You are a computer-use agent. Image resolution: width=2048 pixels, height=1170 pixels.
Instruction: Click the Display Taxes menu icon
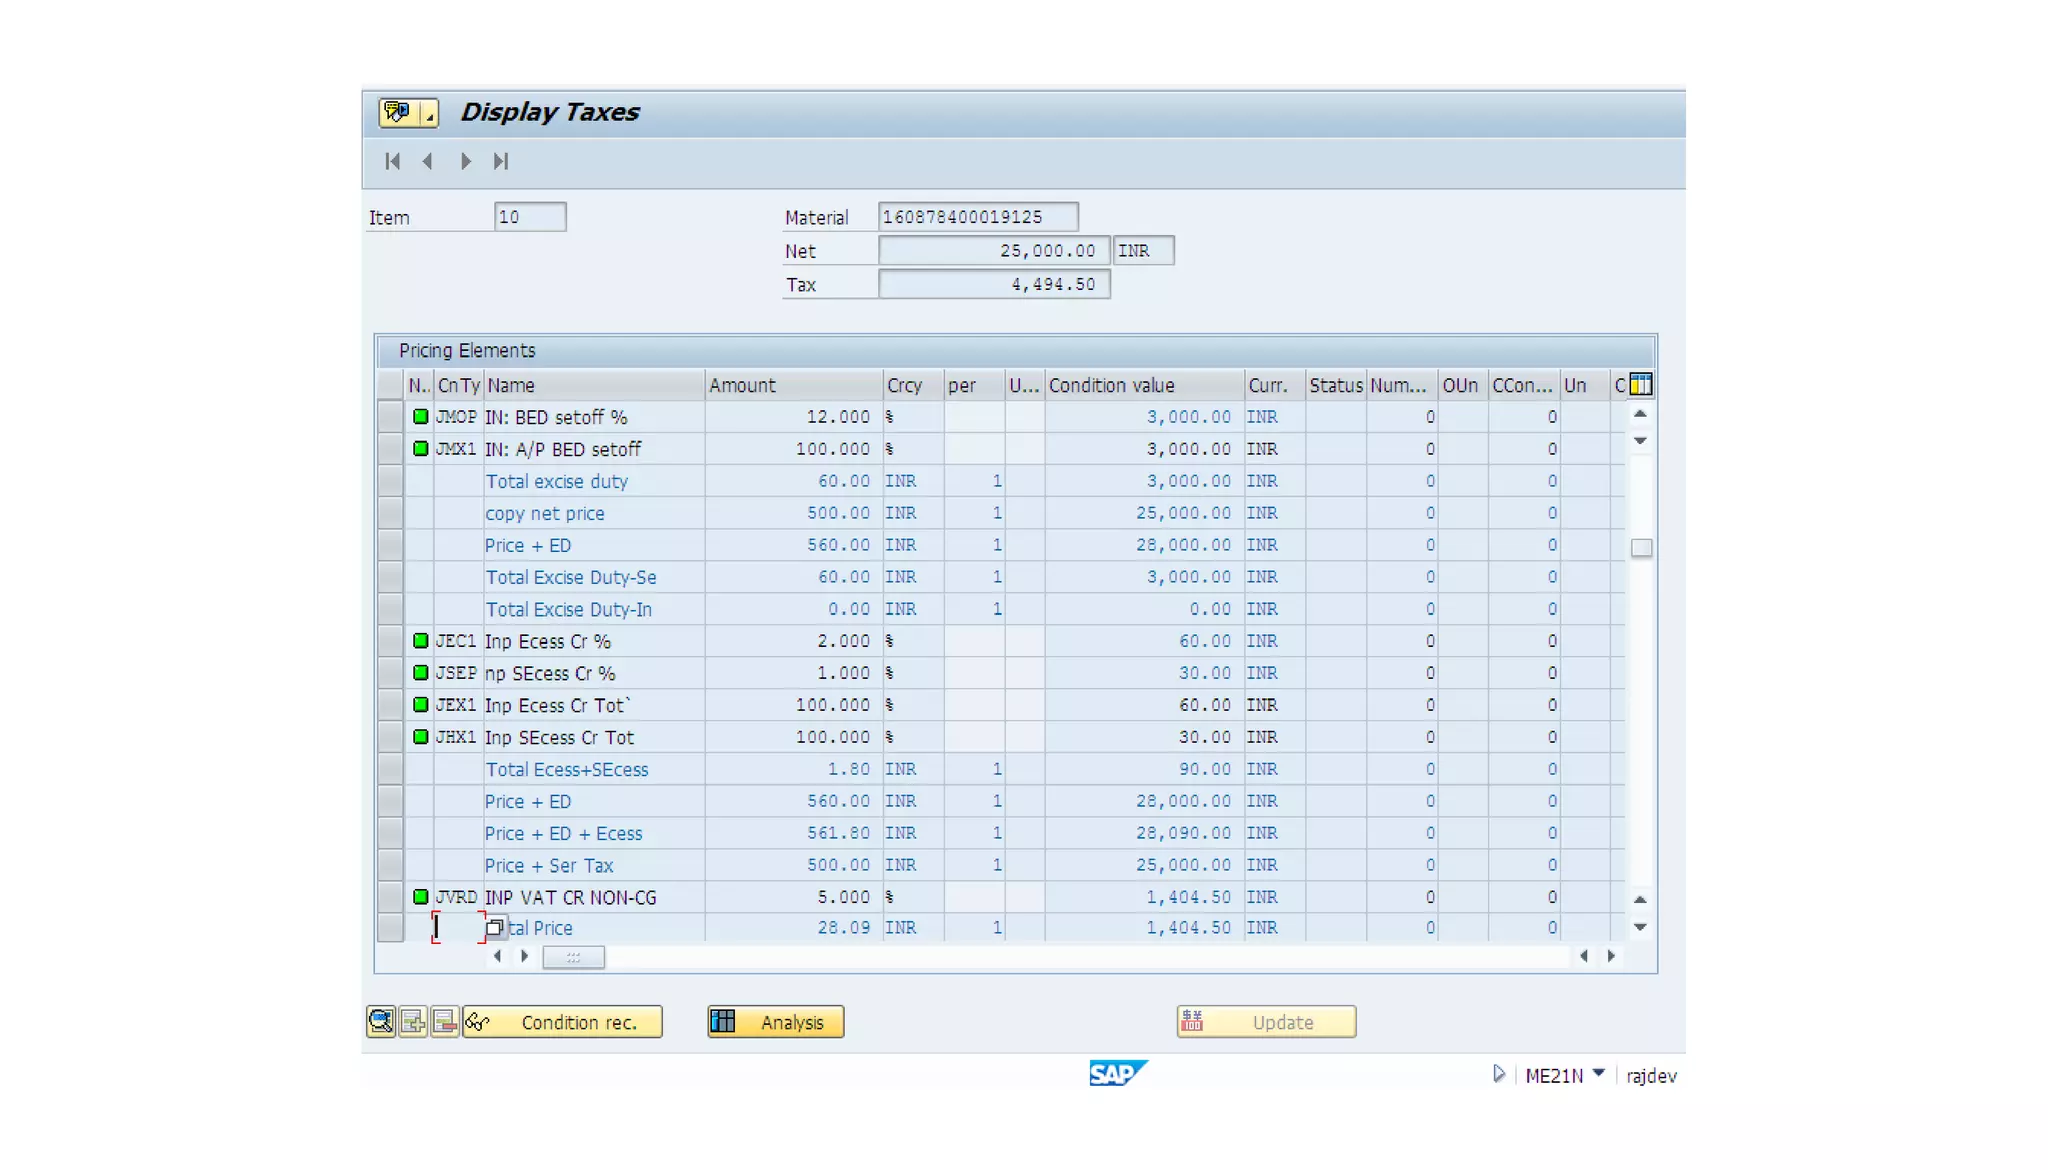399,112
